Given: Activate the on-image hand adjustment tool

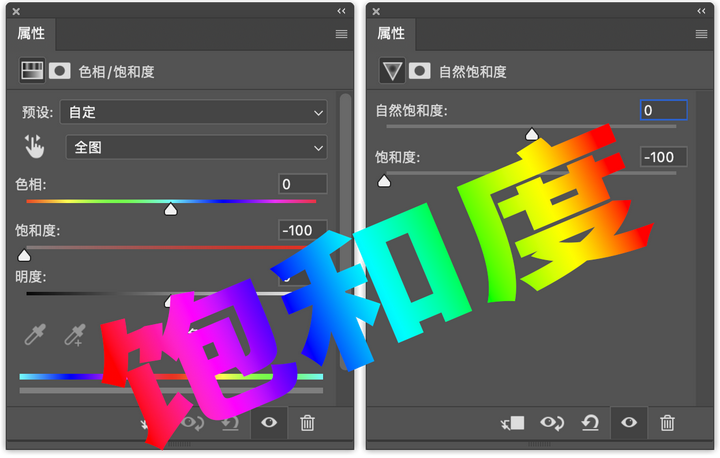Looking at the screenshot, I should click(34, 147).
